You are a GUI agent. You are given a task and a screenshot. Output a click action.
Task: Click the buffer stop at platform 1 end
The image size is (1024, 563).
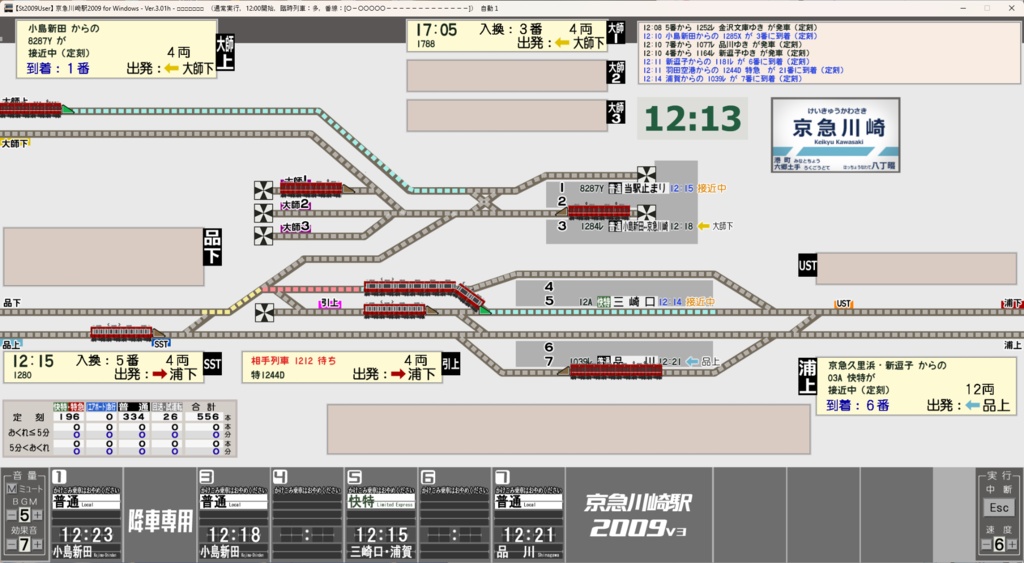pos(646,175)
